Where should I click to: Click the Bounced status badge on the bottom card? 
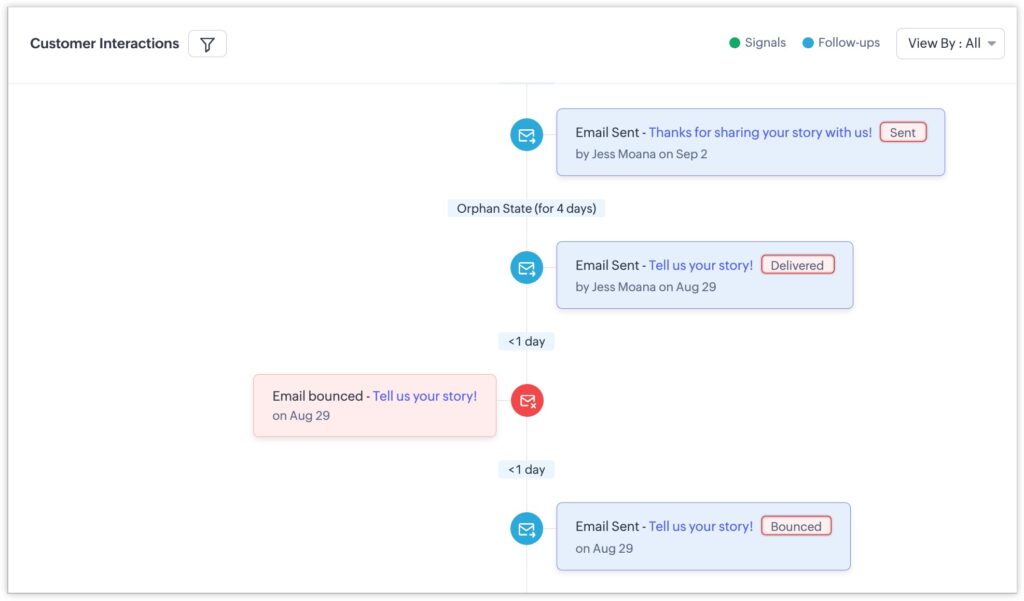pyautogui.click(x=796, y=525)
